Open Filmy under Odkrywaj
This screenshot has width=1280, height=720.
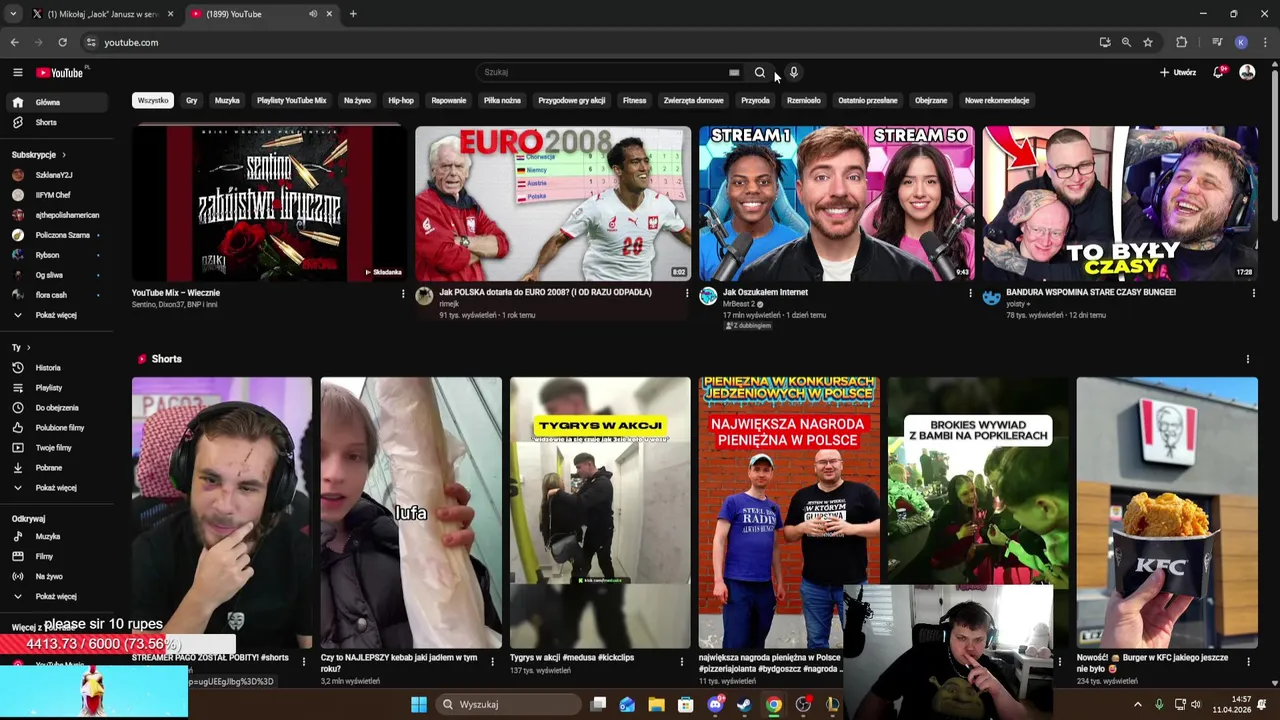[x=58, y=556]
